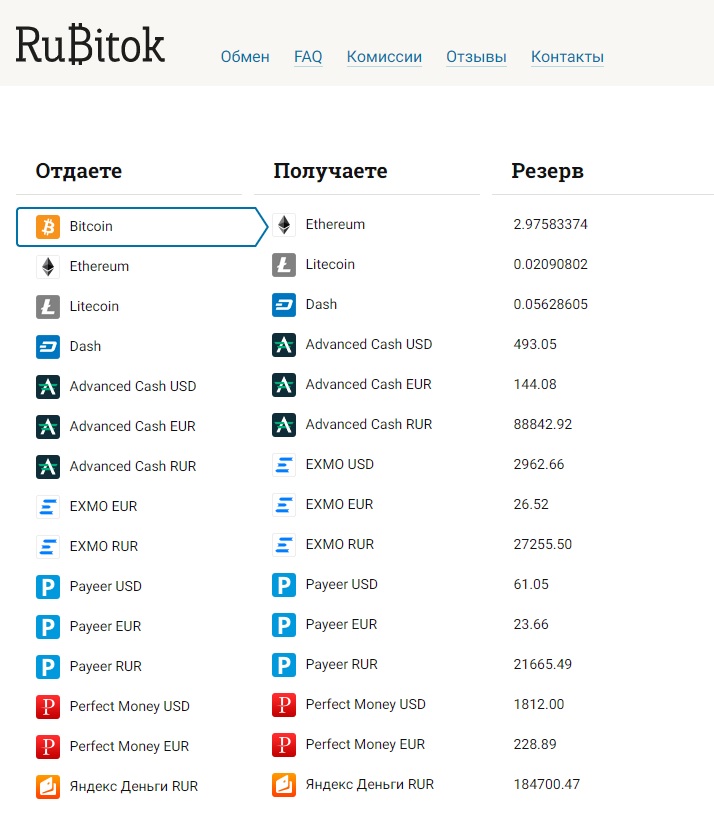The image size is (714, 823).
Task: Click the Litecoin icon in Отдаете column
Action: coord(48,307)
